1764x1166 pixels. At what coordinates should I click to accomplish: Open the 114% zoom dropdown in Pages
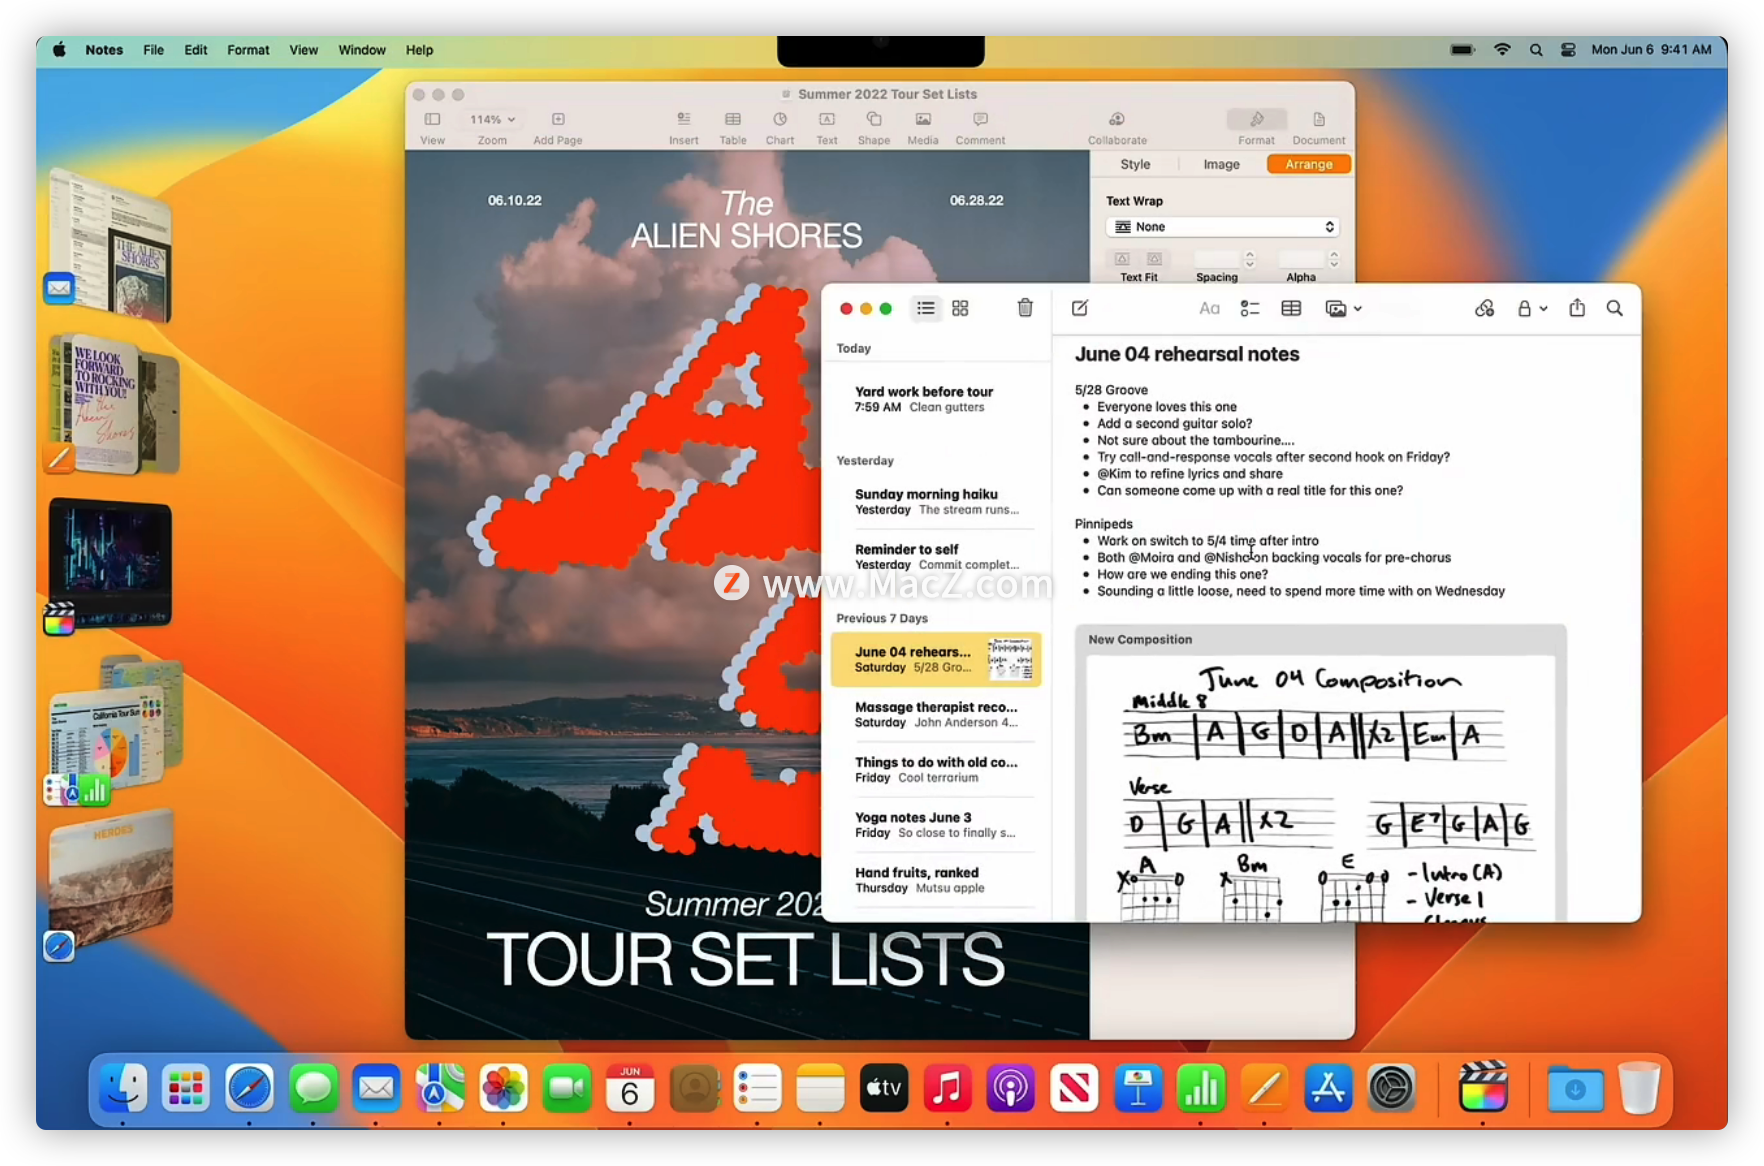[x=492, y=120]
